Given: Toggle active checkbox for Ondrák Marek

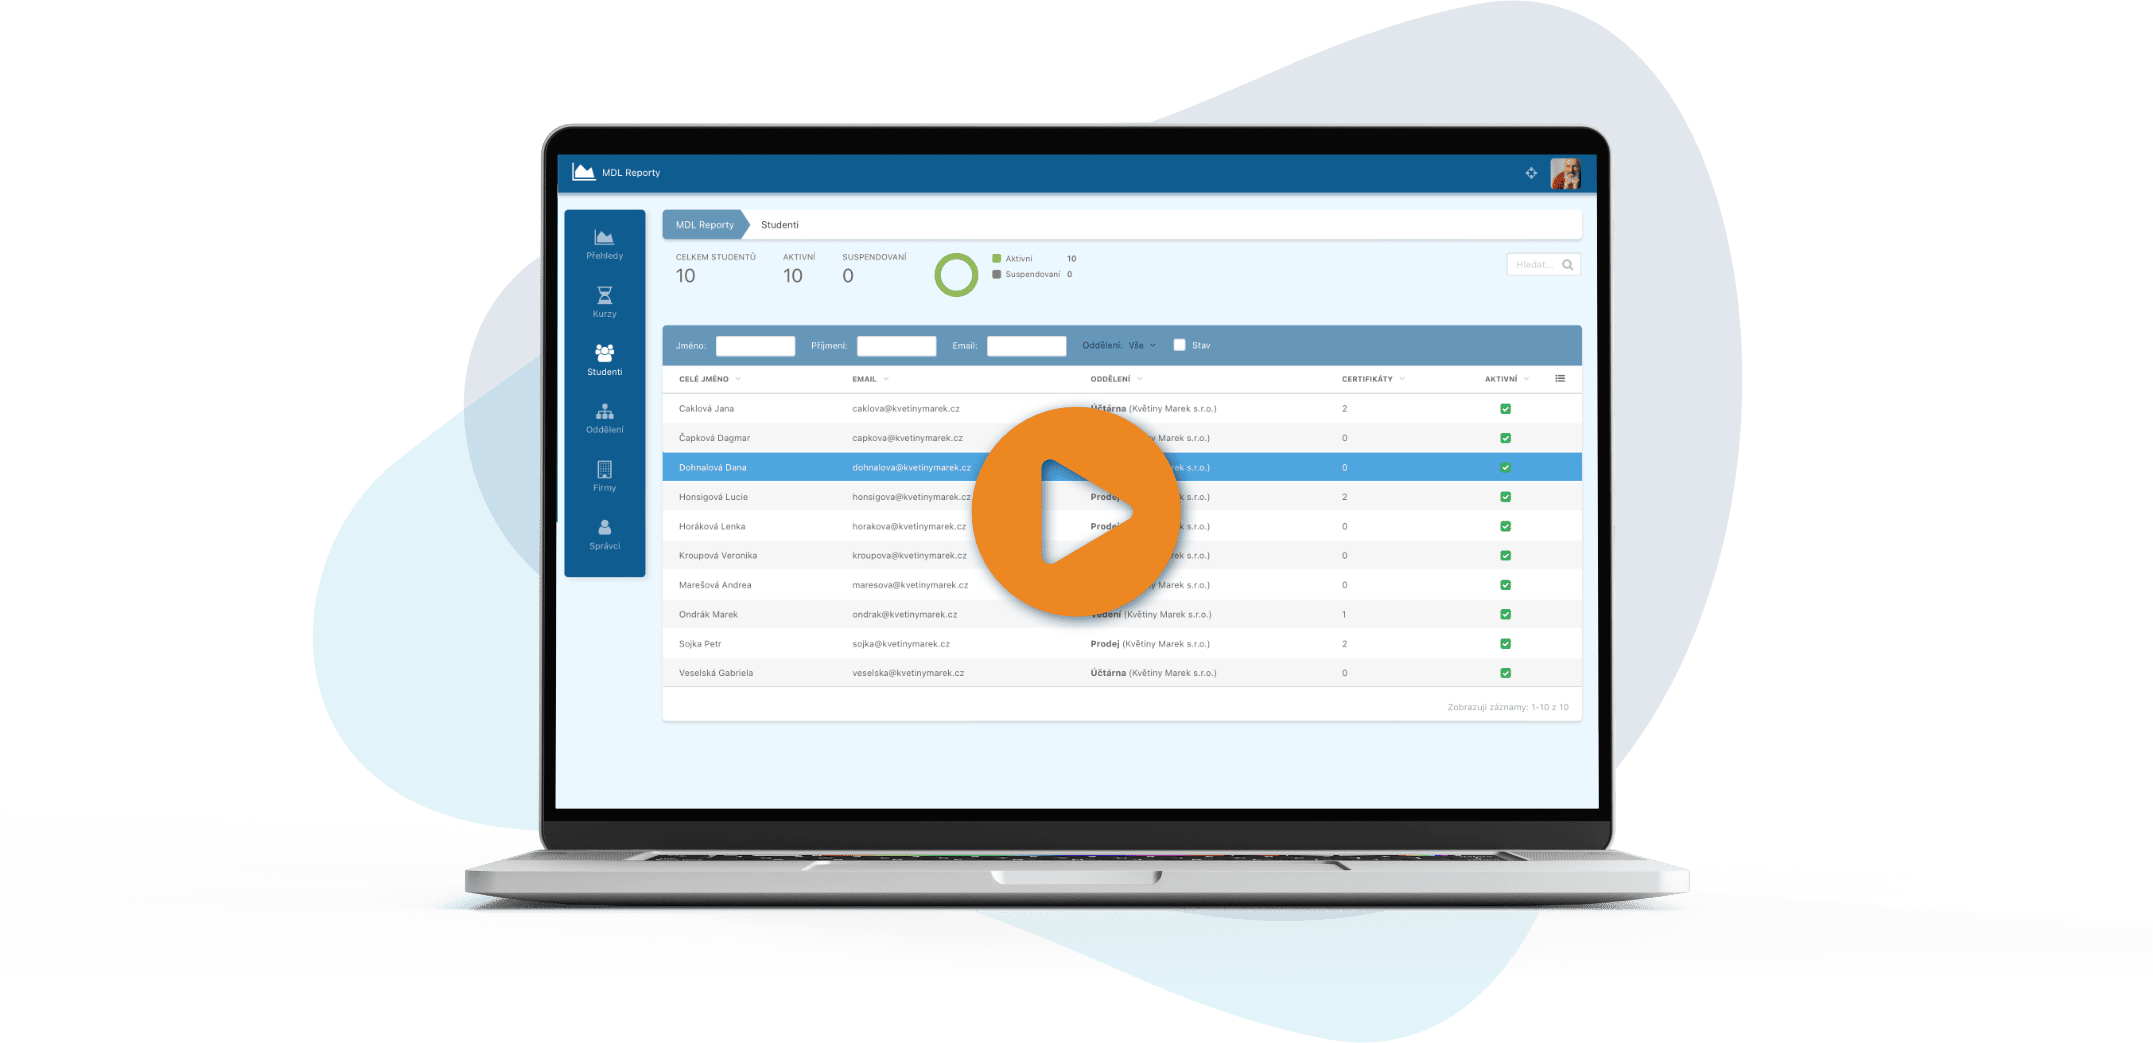Looking at the screenshot, I should 1505,614.
